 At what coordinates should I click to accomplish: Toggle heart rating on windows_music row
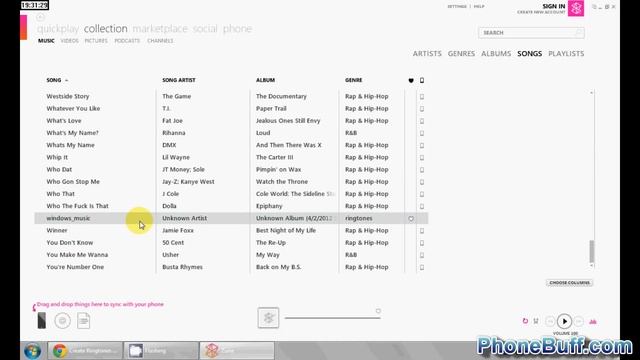click(411, 219)
